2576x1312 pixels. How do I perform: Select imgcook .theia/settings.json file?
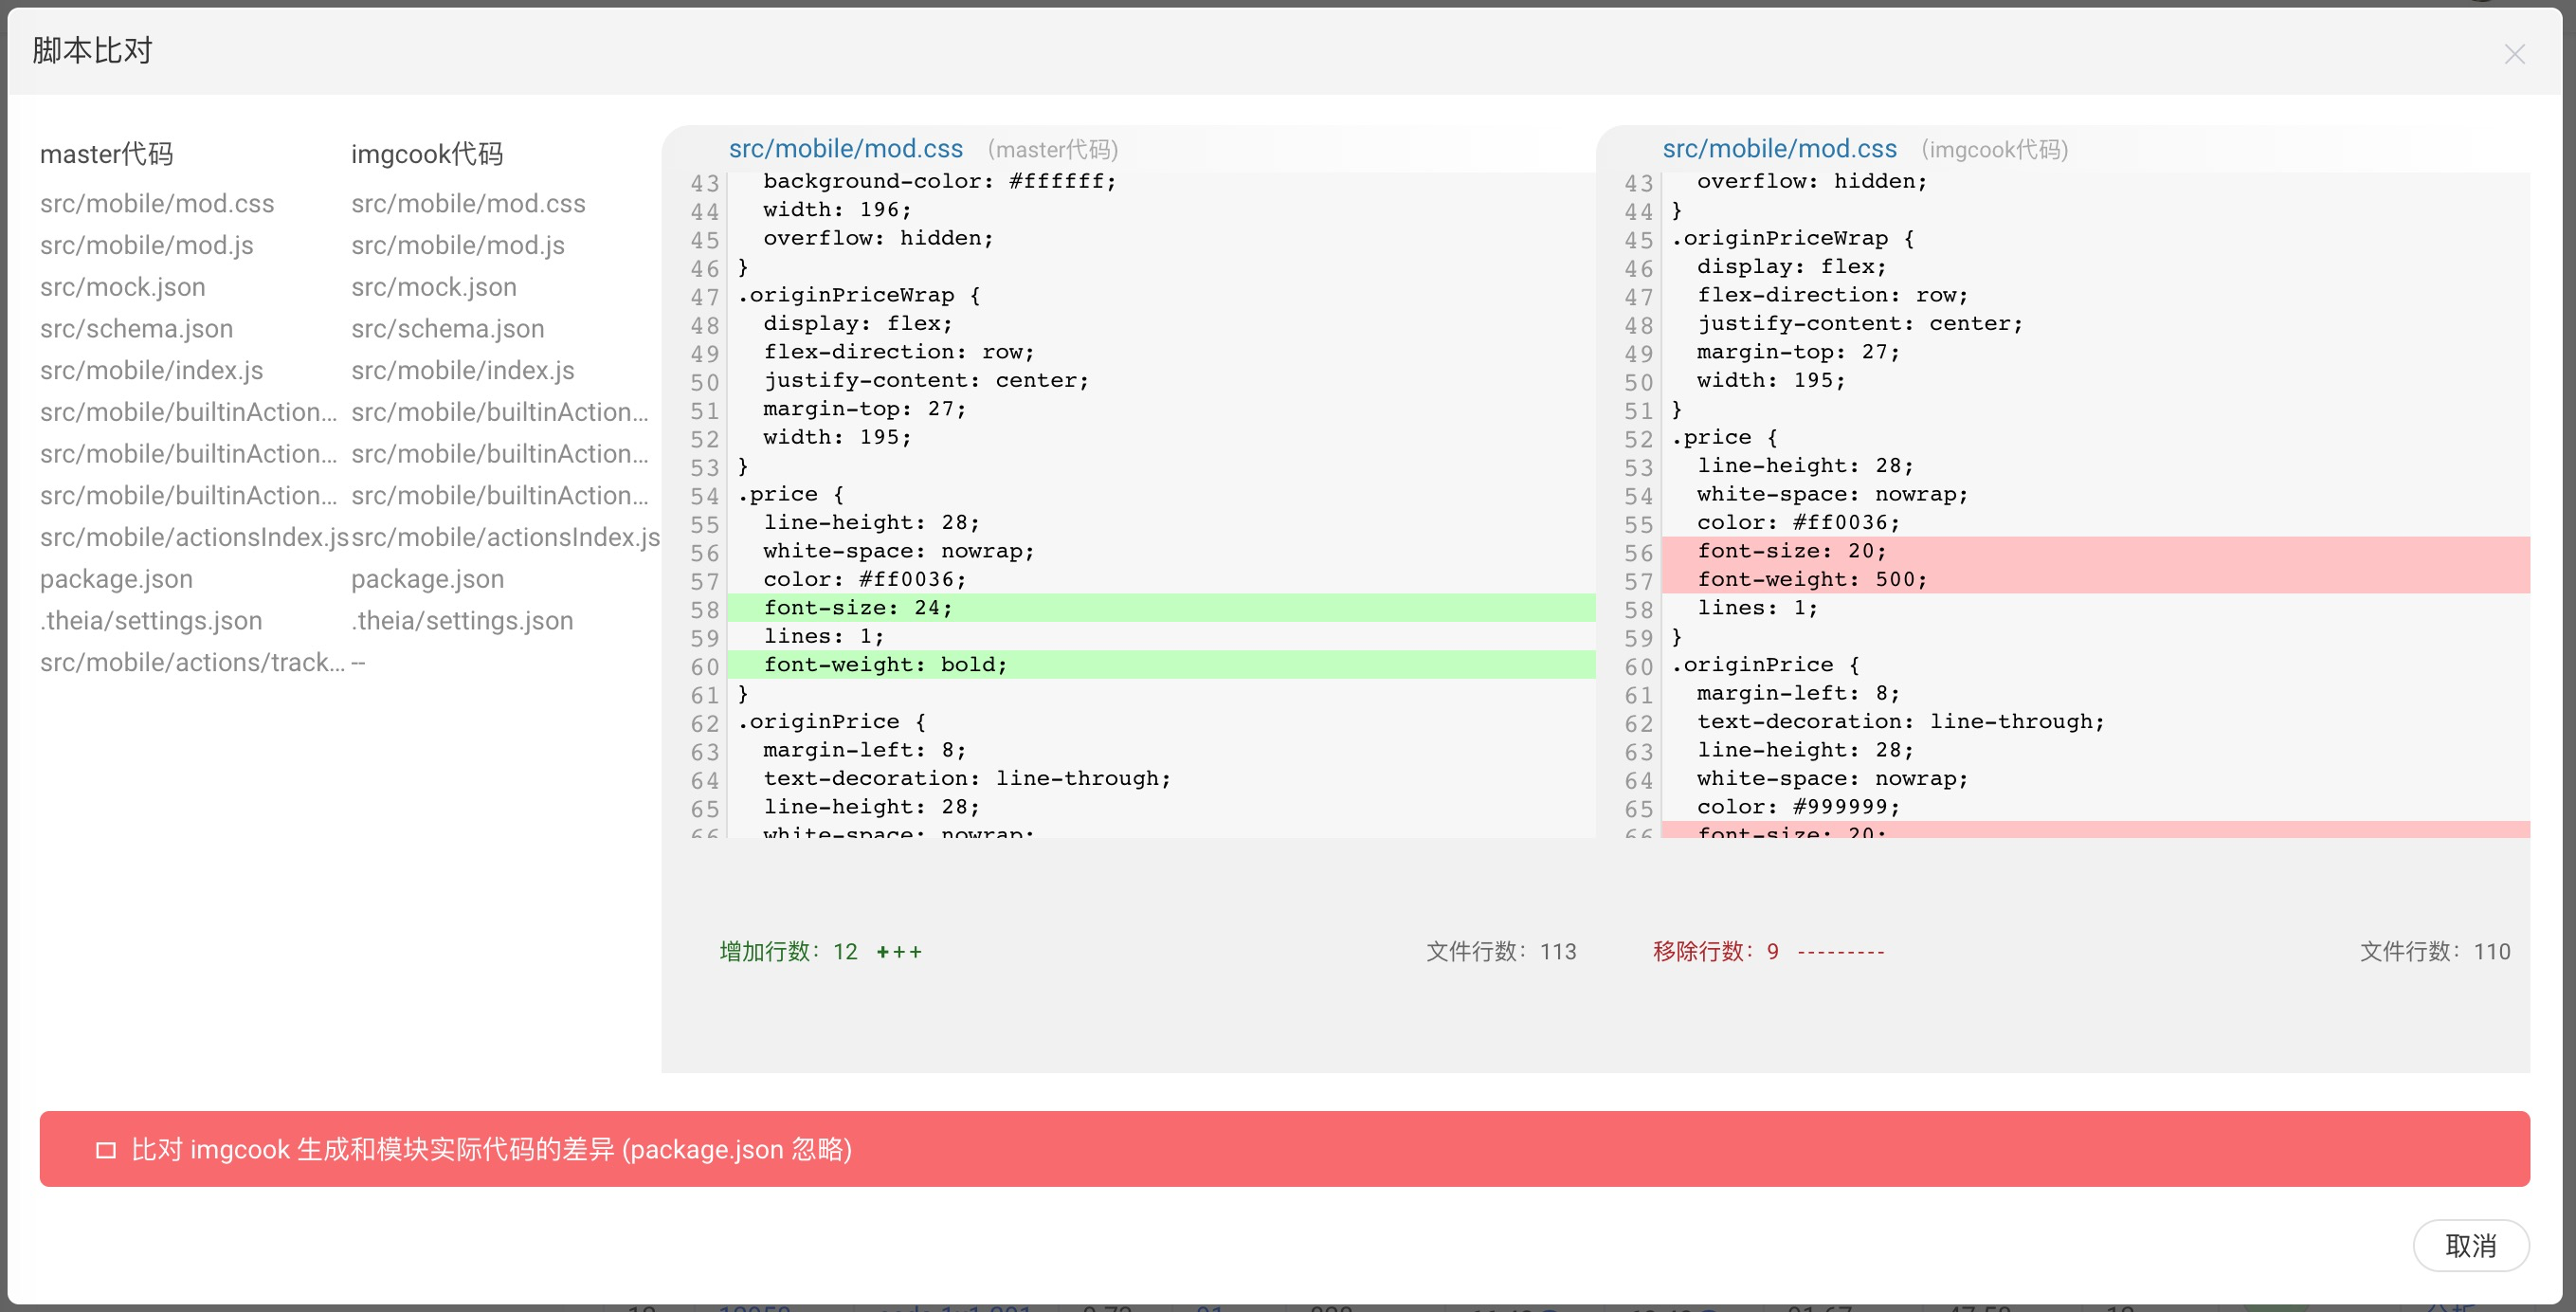pos(462,621)
